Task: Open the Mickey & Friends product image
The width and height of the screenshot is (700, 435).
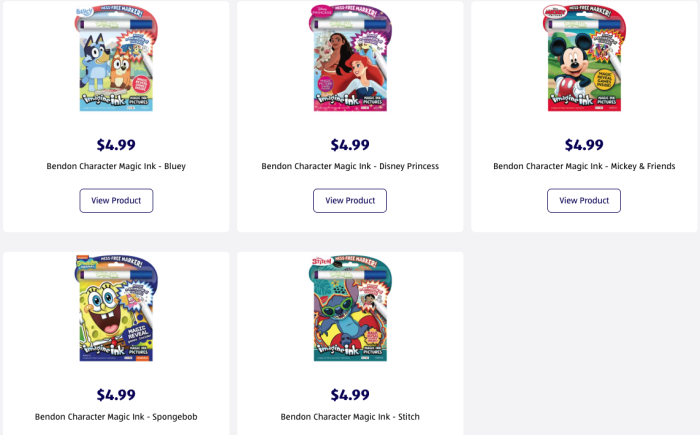Action: click(x=584, y=58)
